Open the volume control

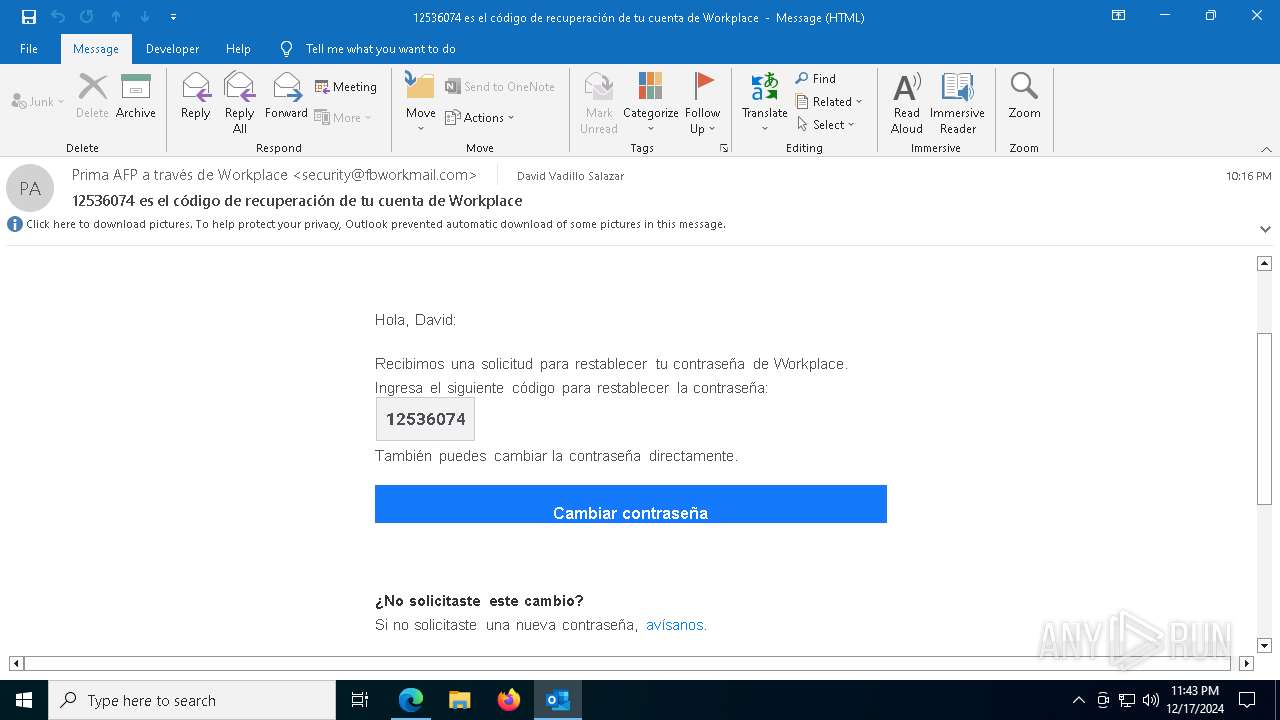pyautogui.click(x=1151, y=700)
